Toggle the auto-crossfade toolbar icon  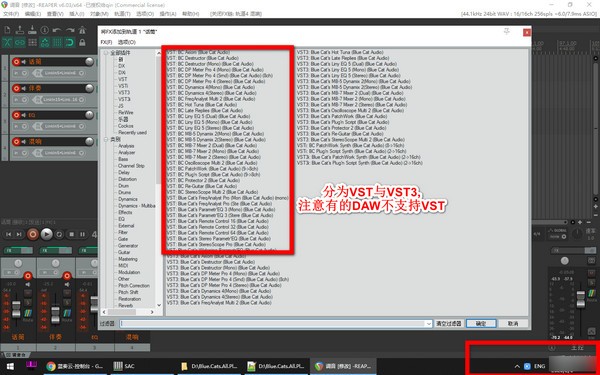coord(7,42)
